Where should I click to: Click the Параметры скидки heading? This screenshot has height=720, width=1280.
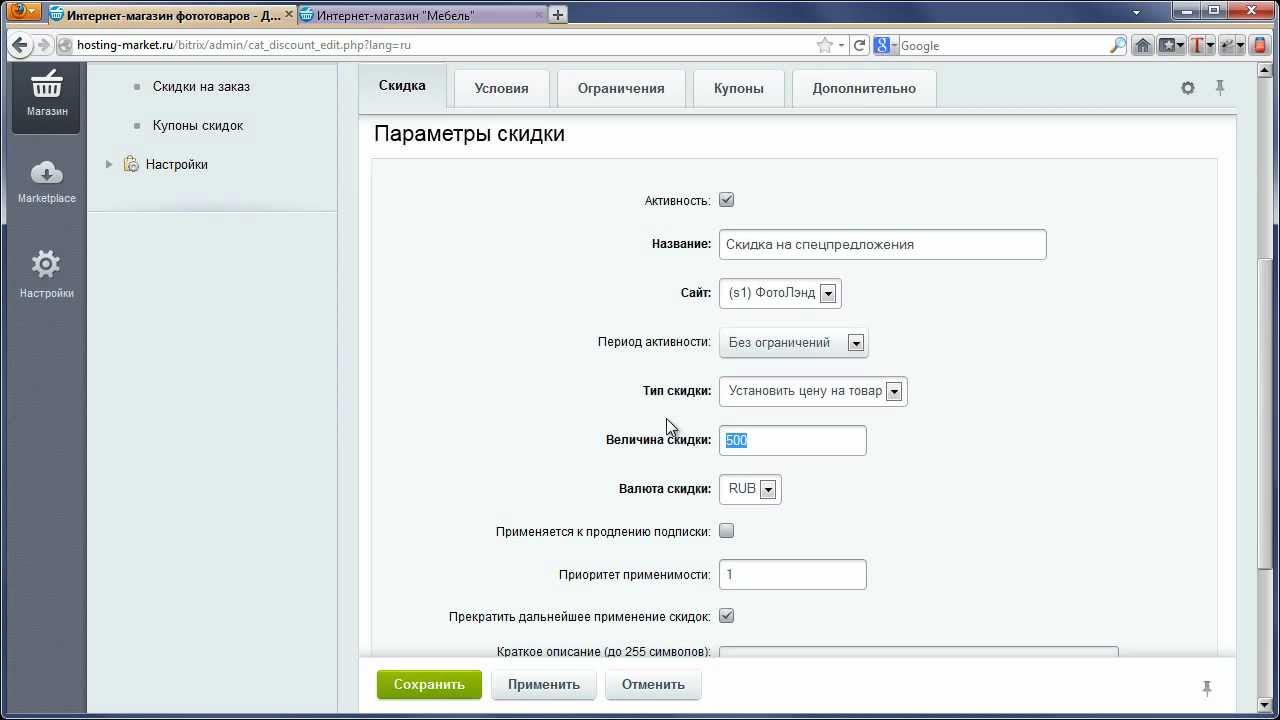(x=469, y=134)
